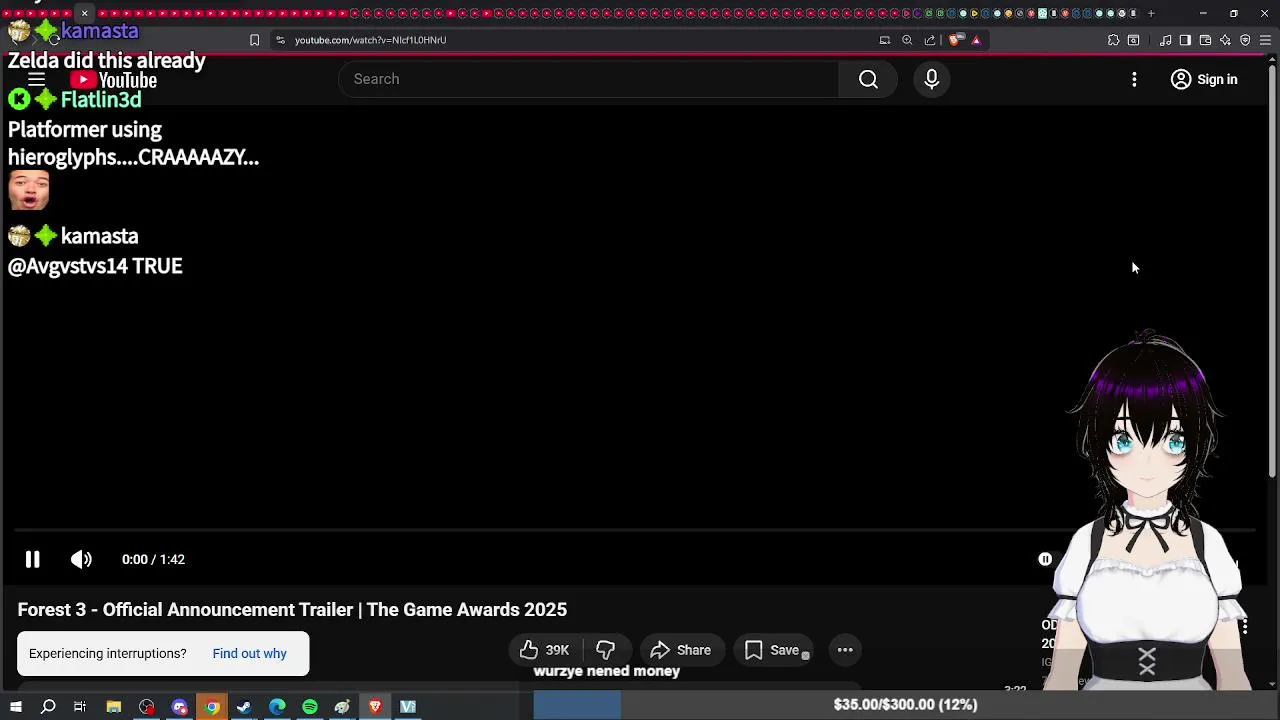Open the music note playlist icon
The height and width of the screenshot is (720, 1280).
[1165, 40]
